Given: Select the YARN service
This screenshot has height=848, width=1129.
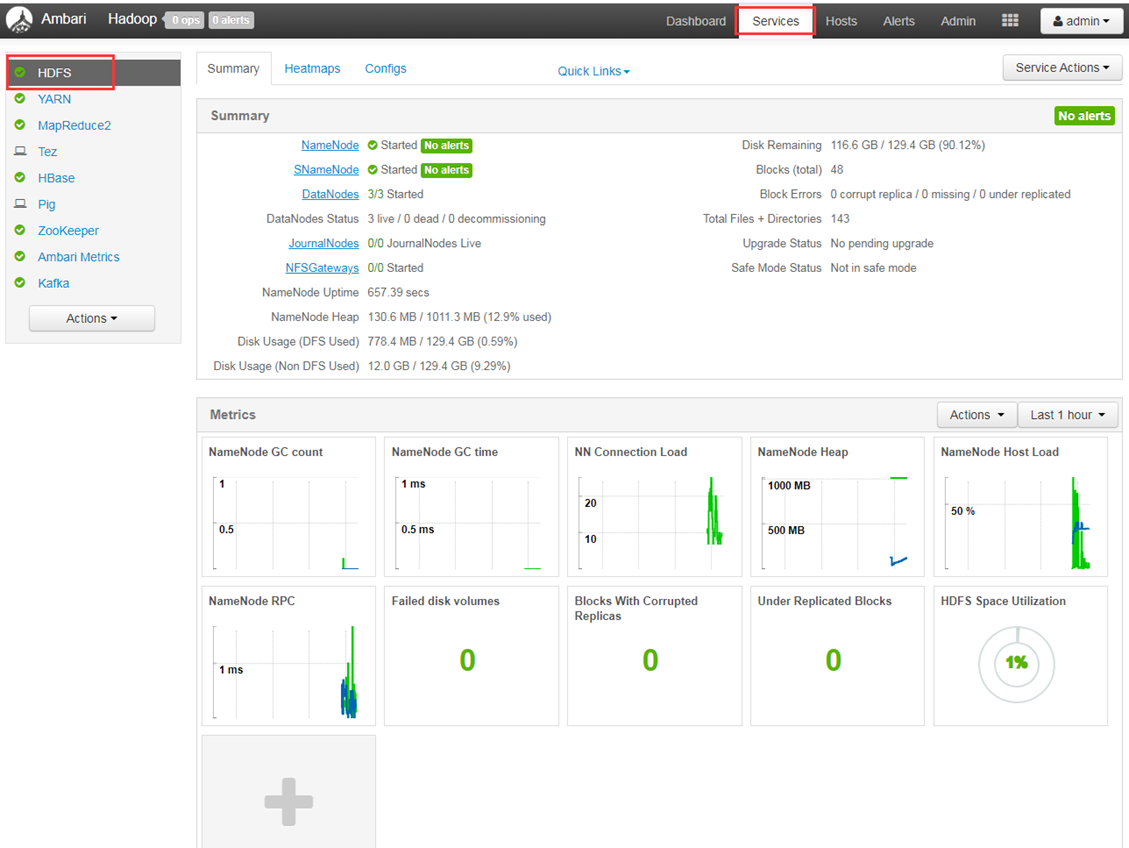Looking at the screenshot, I should (54, 99).
